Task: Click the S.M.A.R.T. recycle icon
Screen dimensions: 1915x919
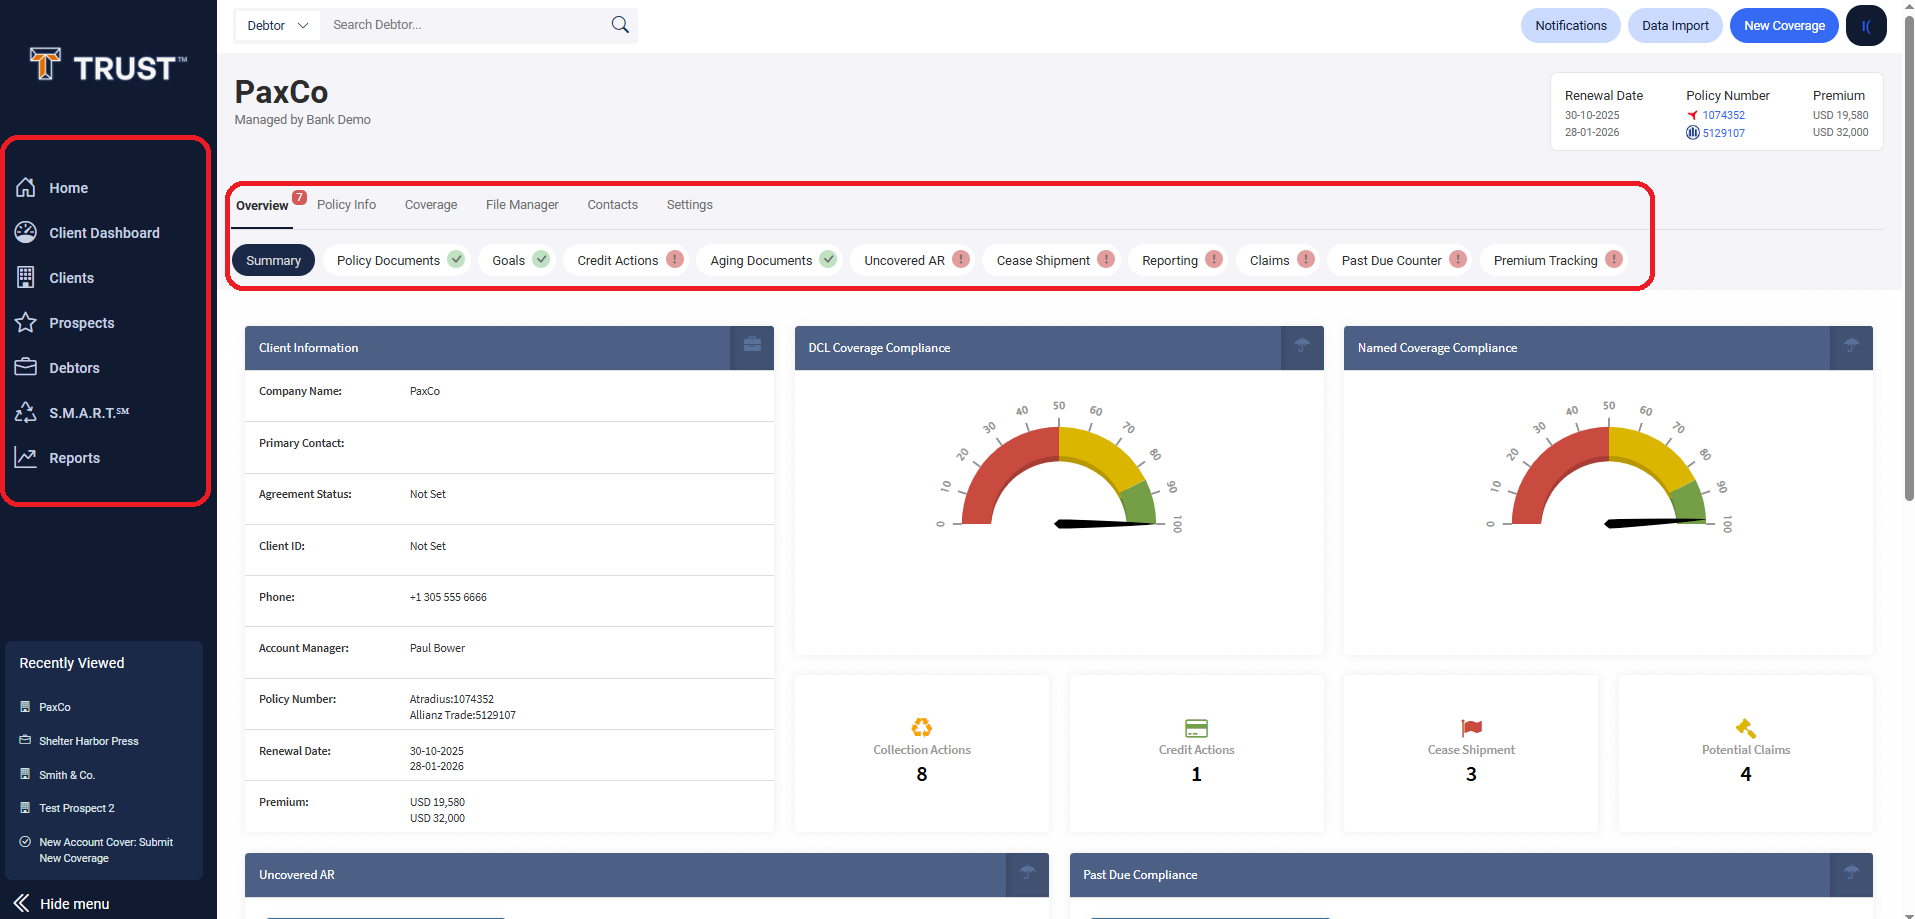Action: coord(26,413)
